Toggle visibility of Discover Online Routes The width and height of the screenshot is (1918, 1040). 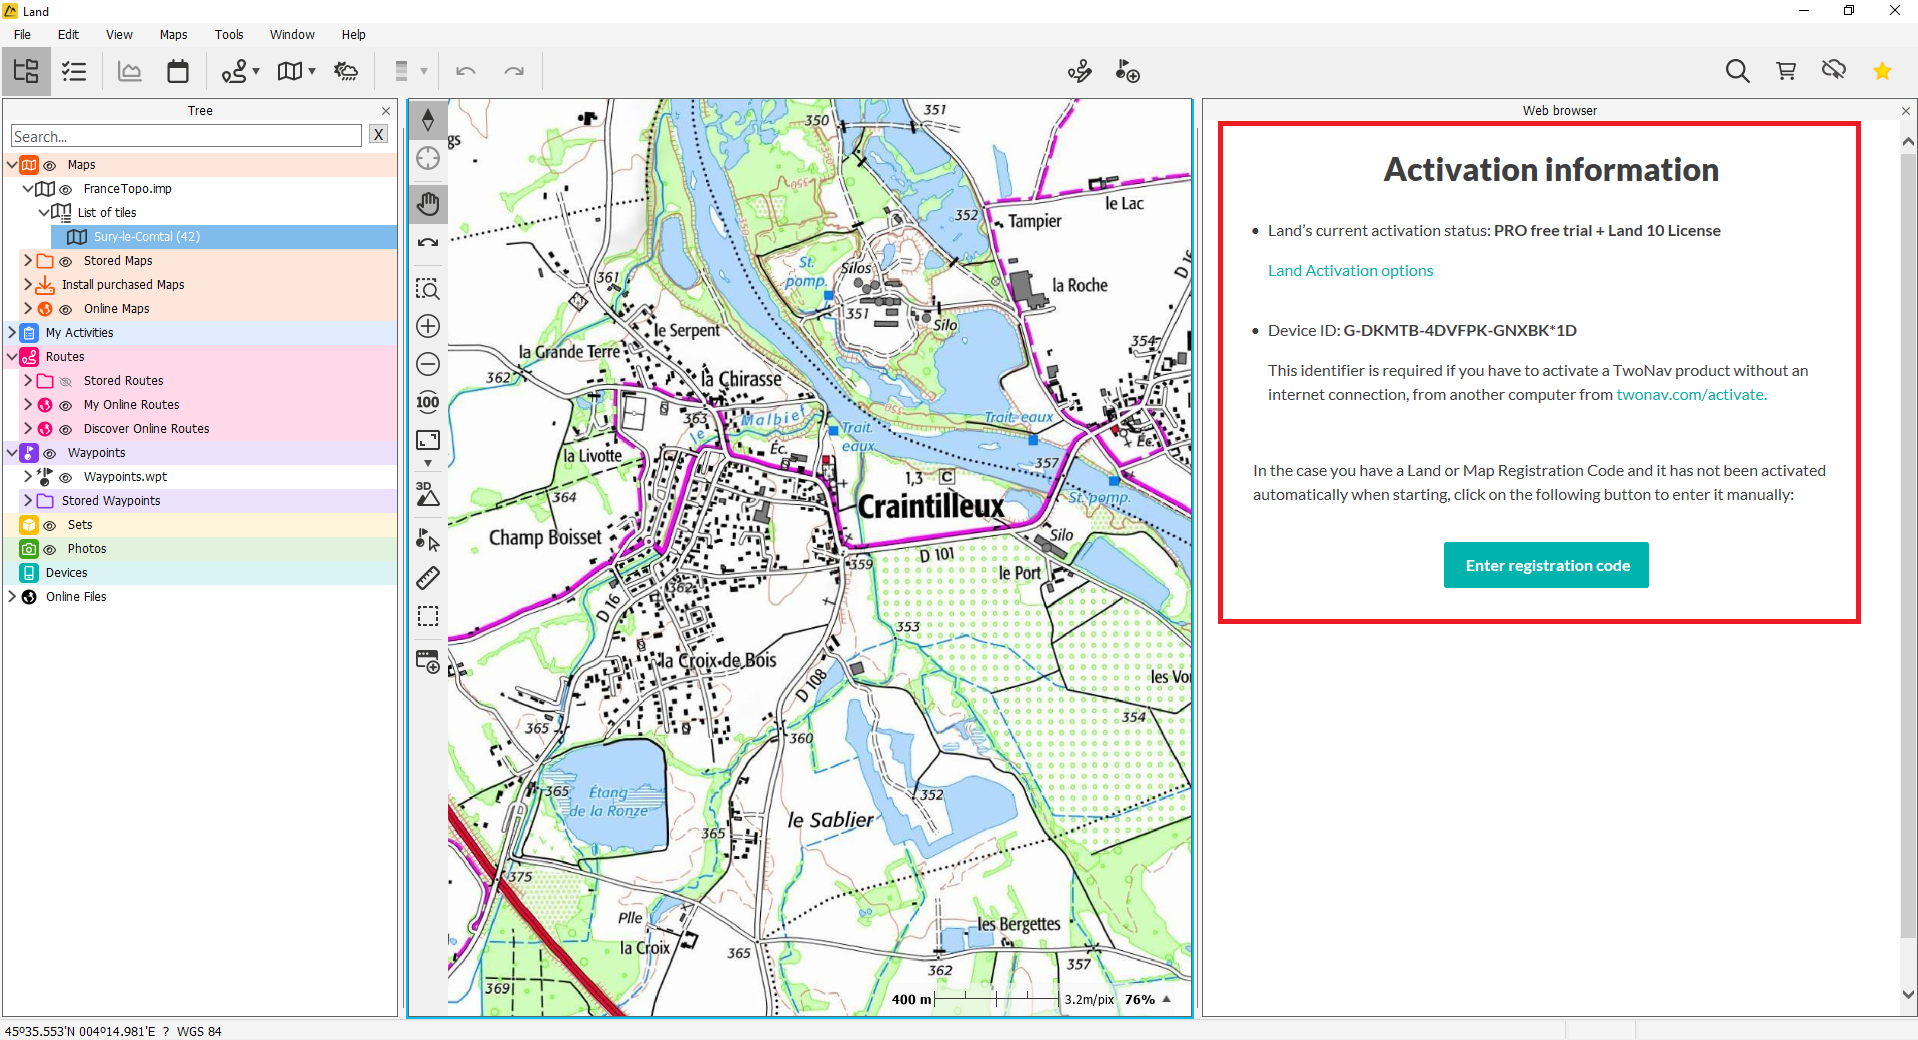tap(66, 429)
